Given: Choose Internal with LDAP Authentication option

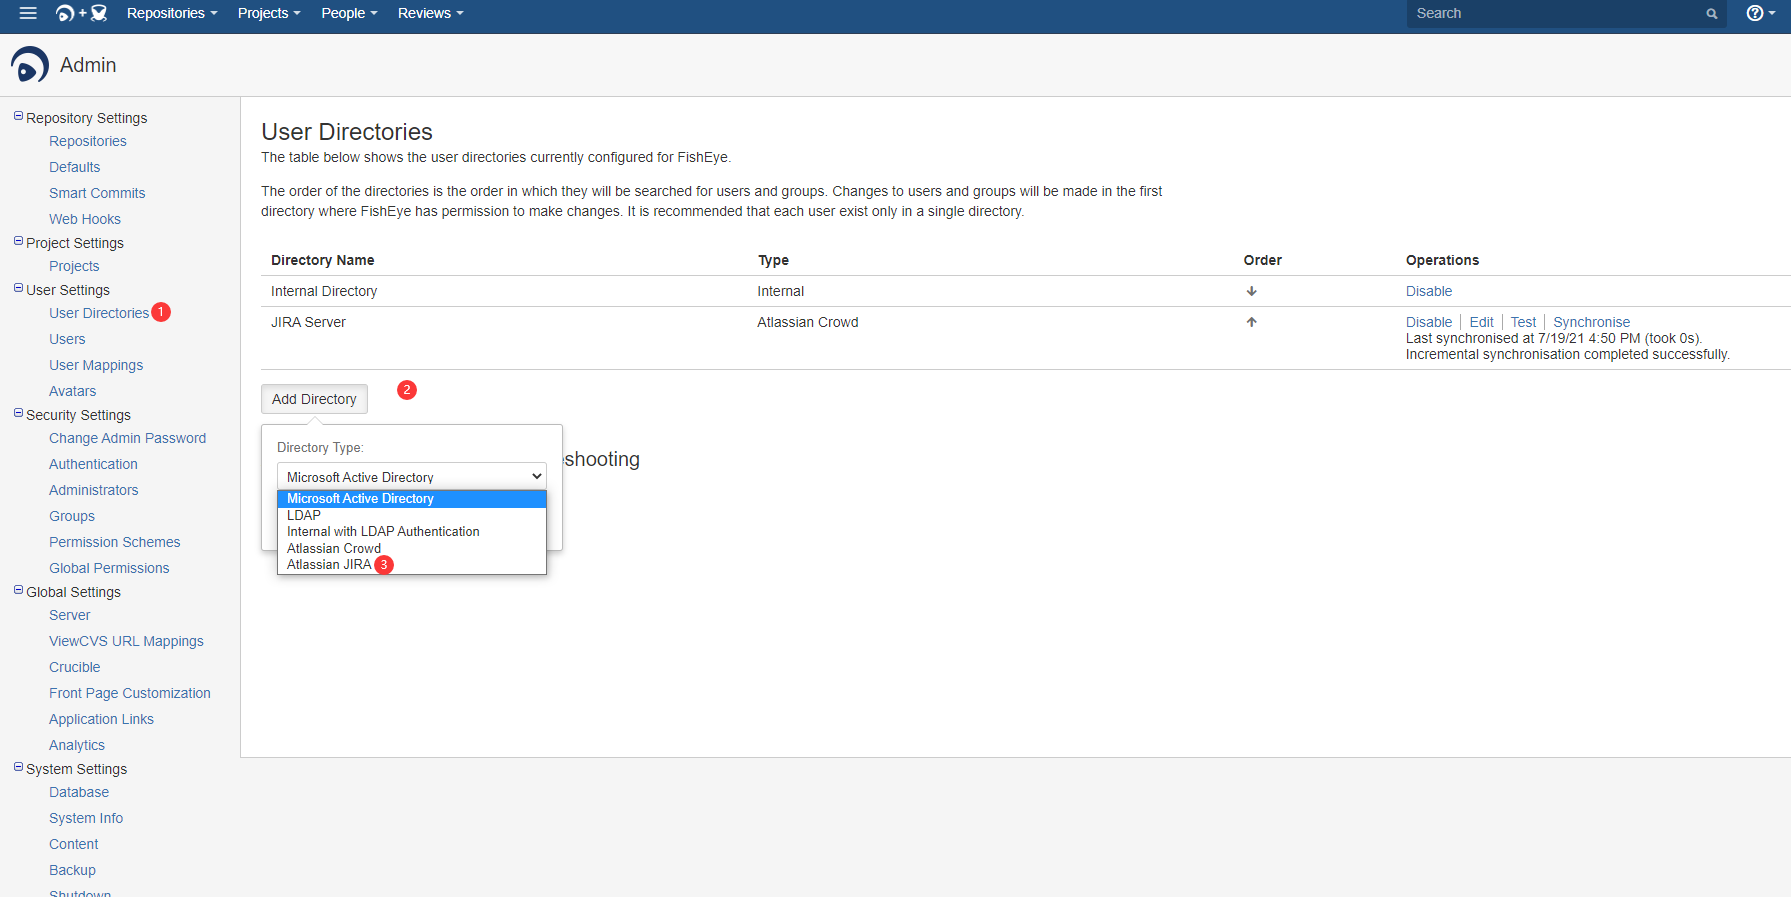Looking at the screenshot, I should tap(411, 531).
